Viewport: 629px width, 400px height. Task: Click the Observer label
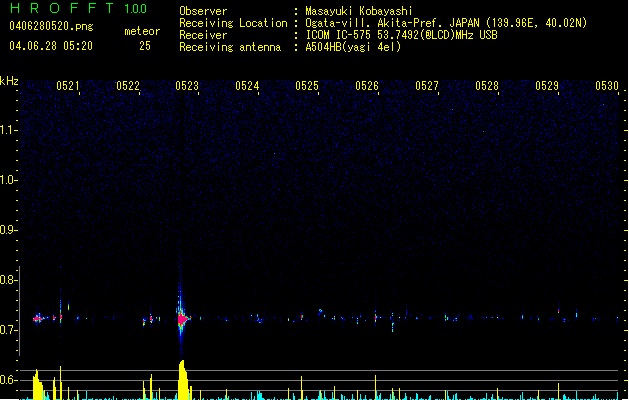[203, 11]
